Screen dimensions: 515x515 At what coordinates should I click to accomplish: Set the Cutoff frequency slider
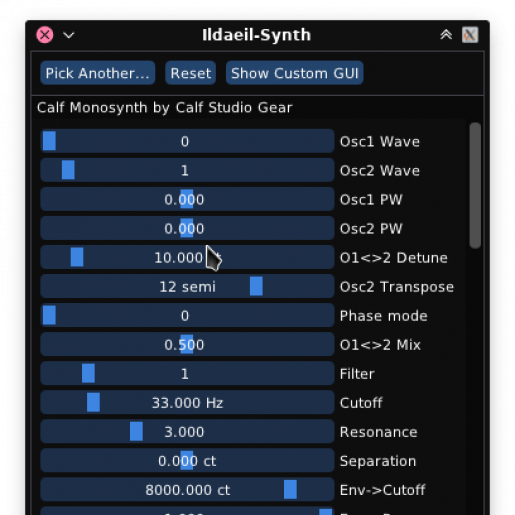click(187, 402)
